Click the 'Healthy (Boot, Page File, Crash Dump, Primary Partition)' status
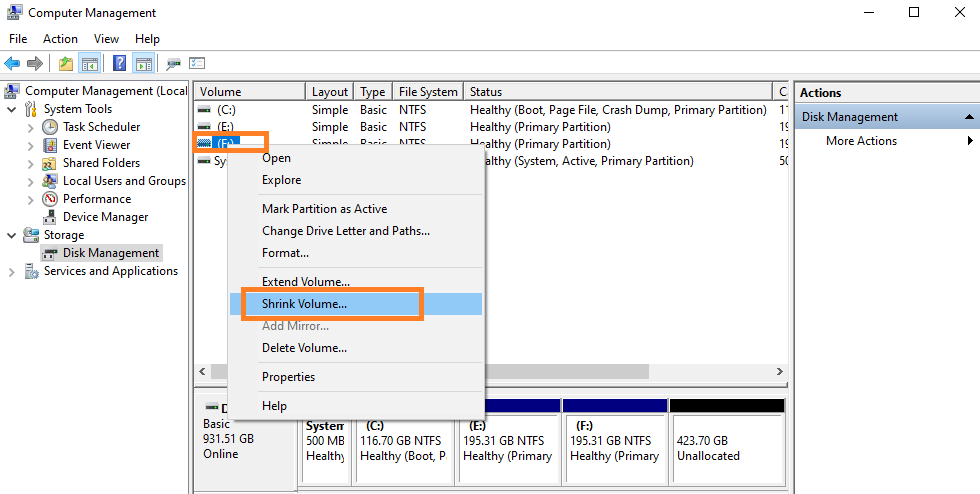This screenshot has width=980, height=494. click(618, 110)
